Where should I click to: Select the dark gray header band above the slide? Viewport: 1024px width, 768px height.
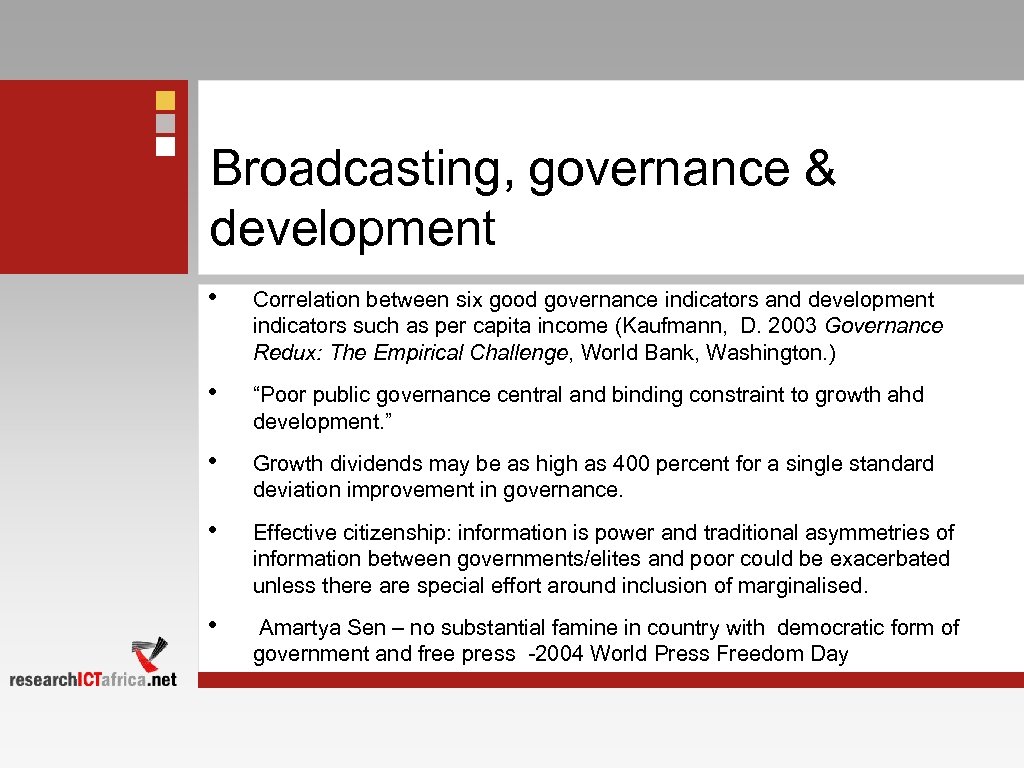(512, 38)
